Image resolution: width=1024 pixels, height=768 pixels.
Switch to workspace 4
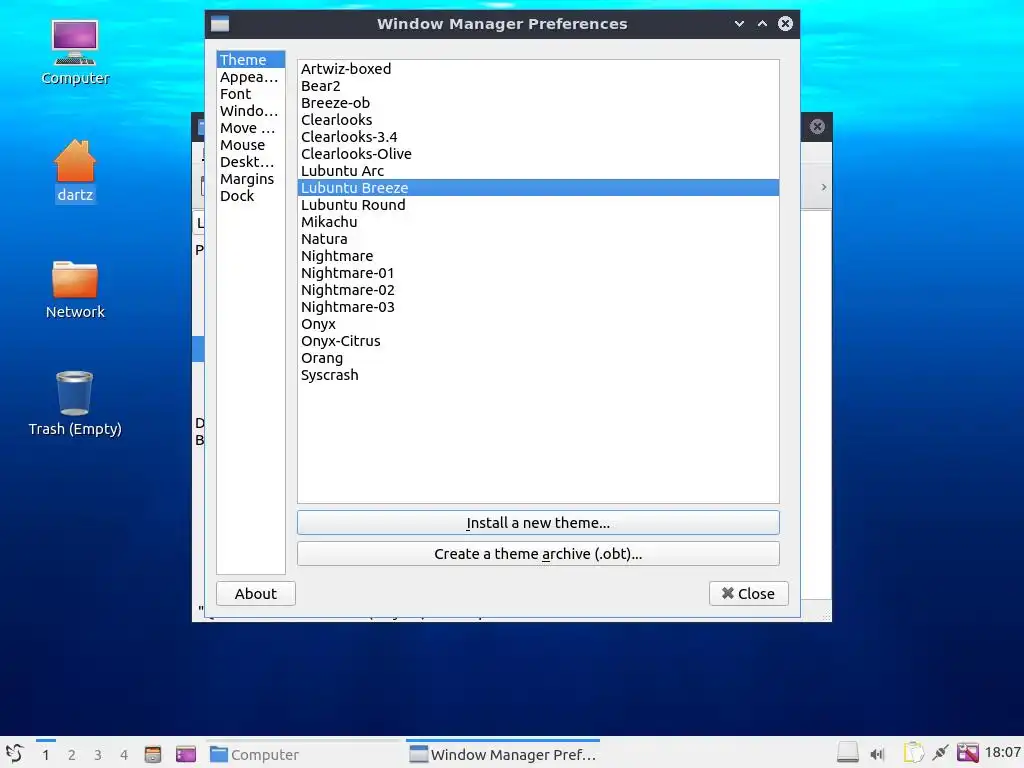(124, 755)
